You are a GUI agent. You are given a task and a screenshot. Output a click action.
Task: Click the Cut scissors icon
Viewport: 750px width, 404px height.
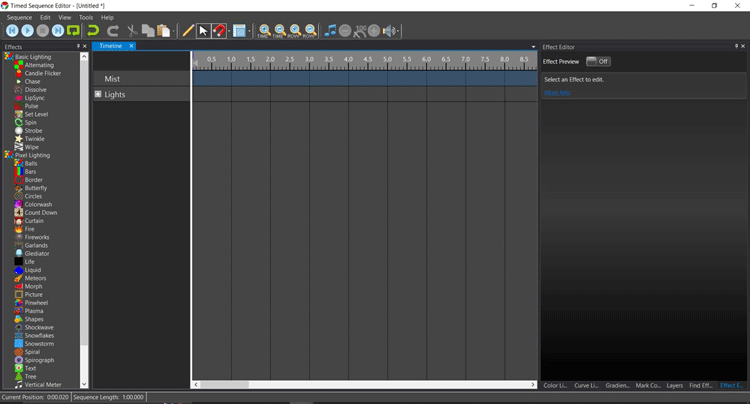point(132,31)
